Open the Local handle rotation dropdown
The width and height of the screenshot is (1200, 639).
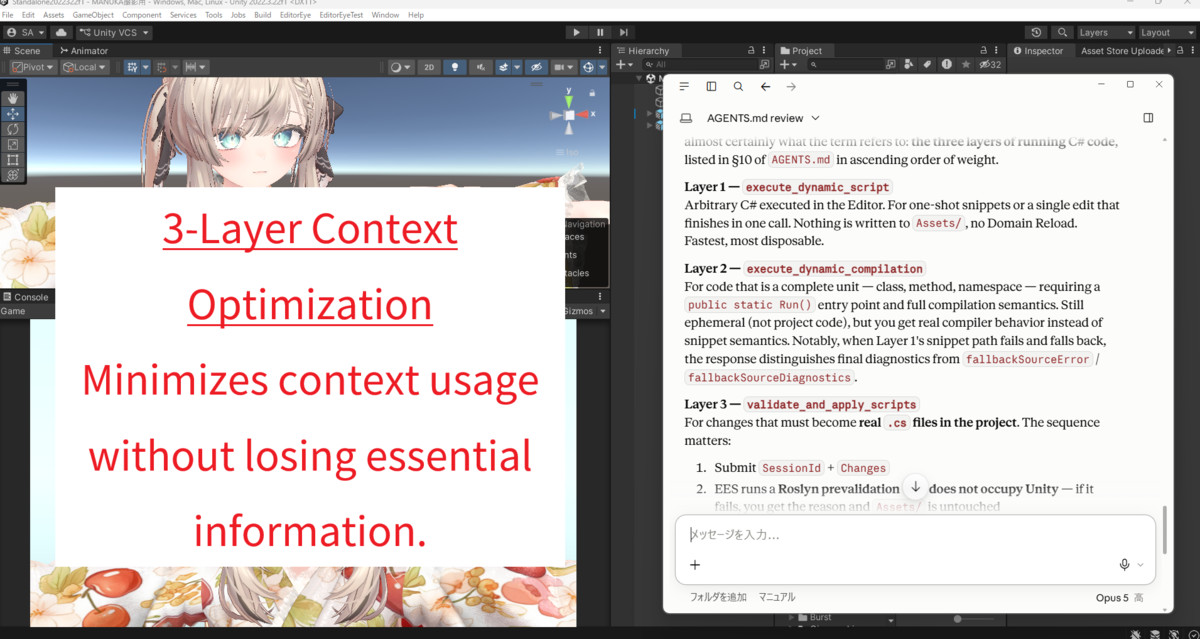point(85,67)
